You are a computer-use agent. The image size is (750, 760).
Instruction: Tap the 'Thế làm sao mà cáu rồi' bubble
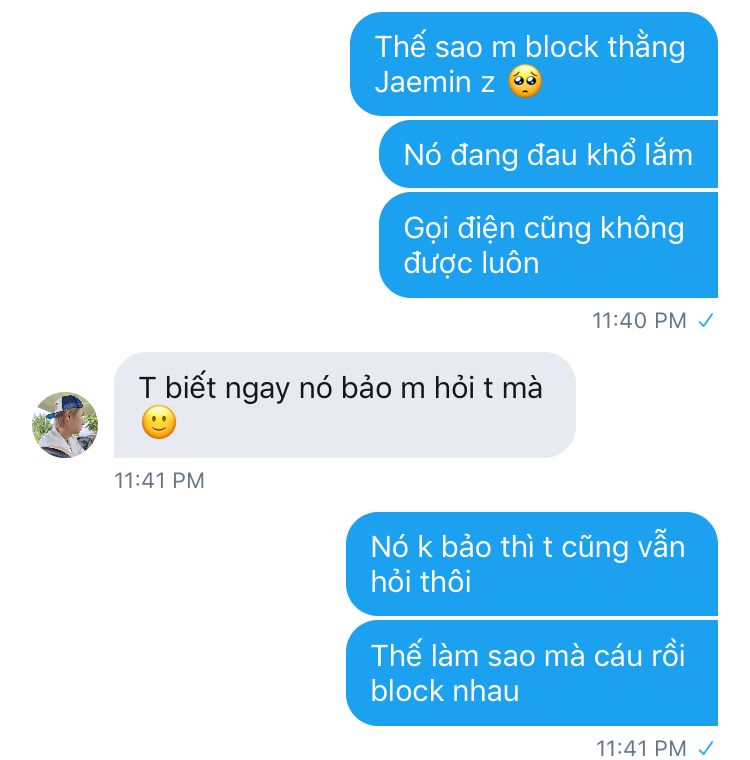click(532, 673)
